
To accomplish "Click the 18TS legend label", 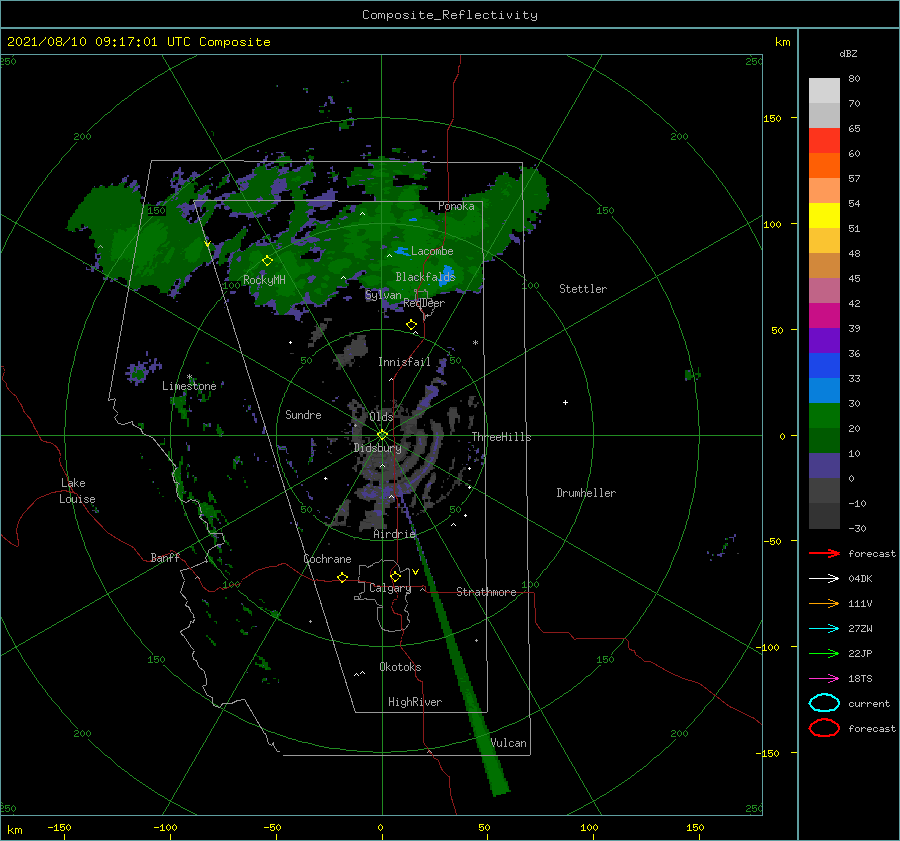I will 860,679.
